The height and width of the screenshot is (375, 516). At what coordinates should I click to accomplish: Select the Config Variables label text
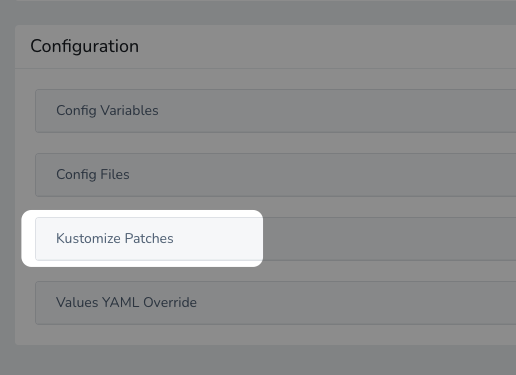pyautogui.click(x=107, y=111)
